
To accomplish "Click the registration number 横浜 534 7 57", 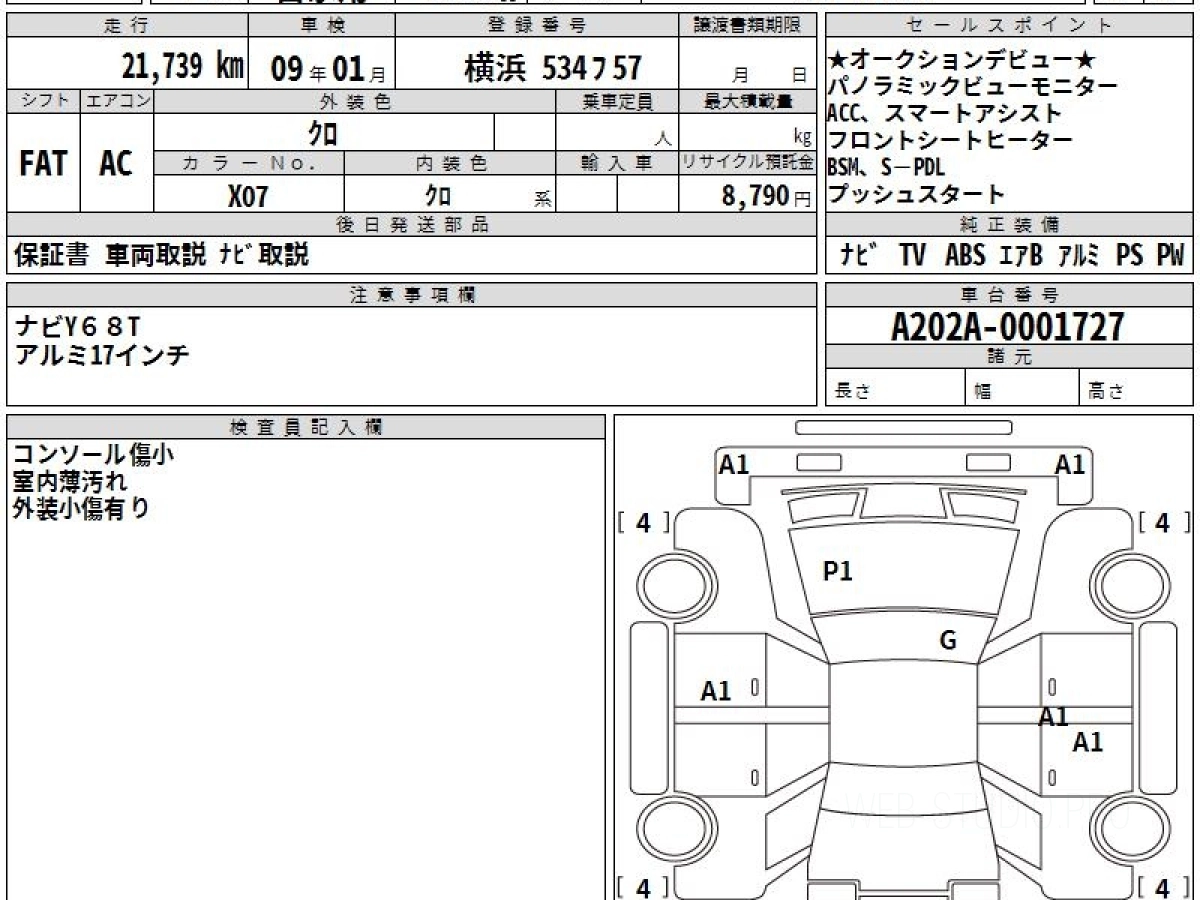I will (553, 68).
